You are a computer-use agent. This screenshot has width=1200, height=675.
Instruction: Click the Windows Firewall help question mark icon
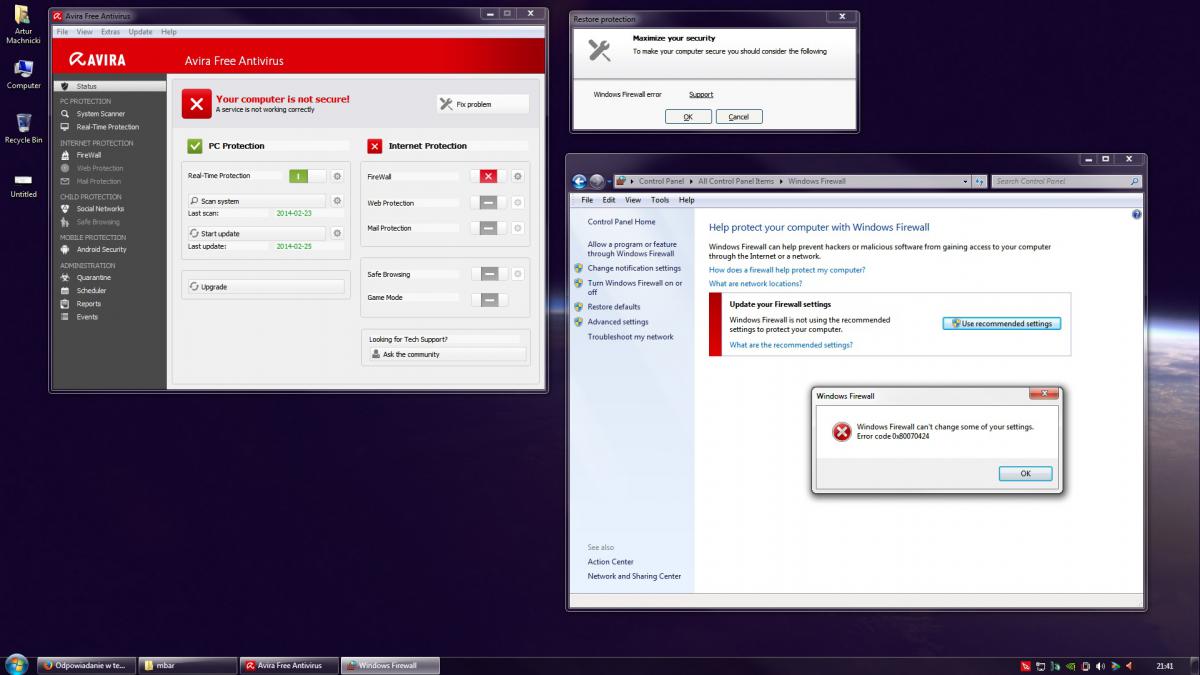pos(1137,215)
